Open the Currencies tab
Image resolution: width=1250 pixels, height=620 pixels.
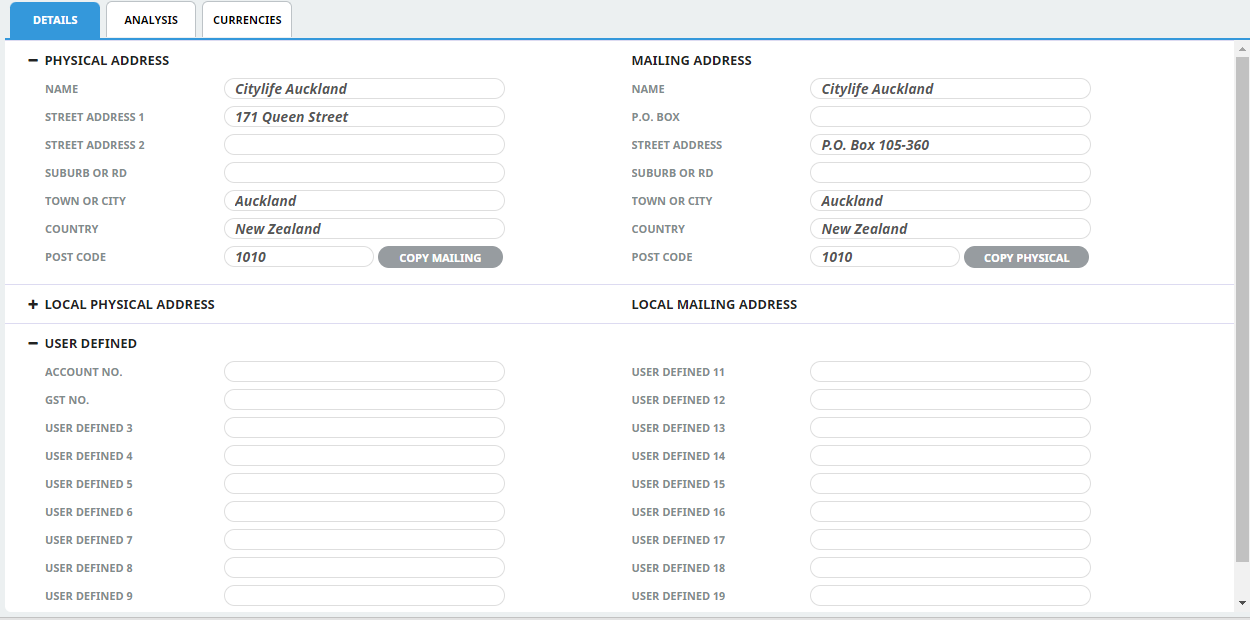(x=247, y=20)
